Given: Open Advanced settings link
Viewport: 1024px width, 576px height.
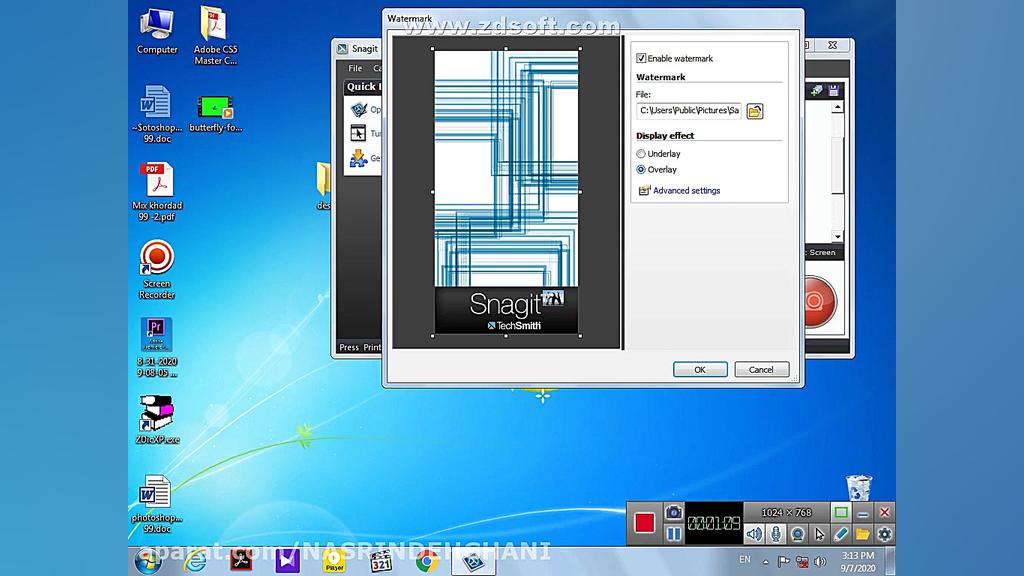Looking at the screenshot, I should (x=686, y=190).
